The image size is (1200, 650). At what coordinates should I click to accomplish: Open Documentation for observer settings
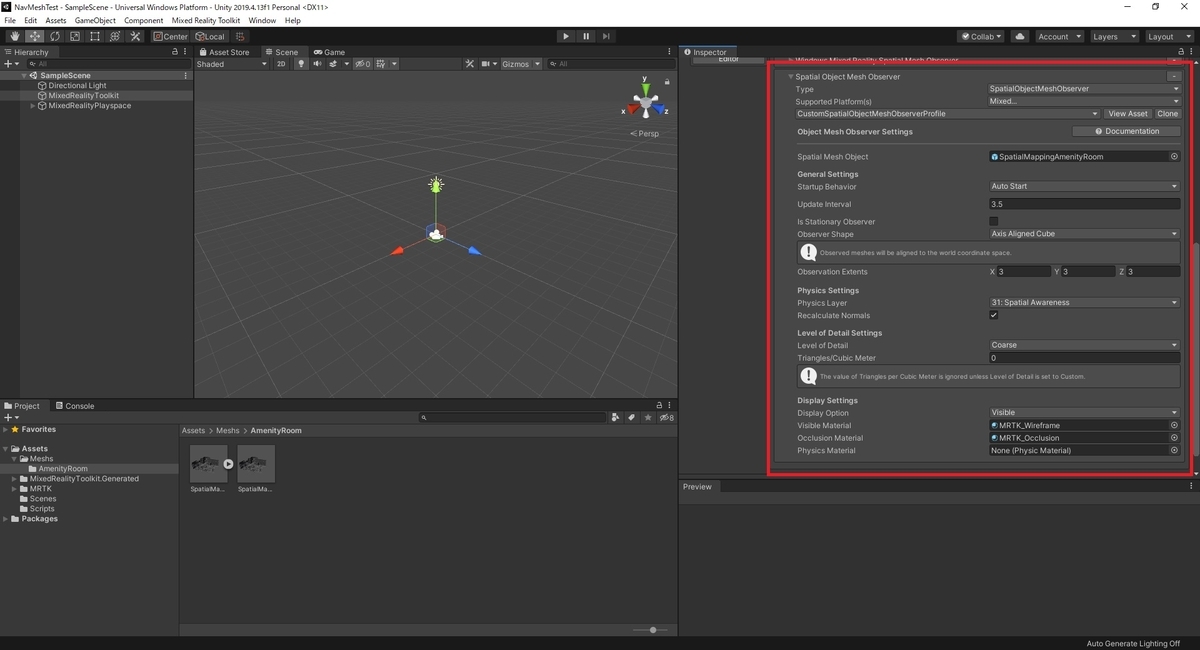point(1126,131)
